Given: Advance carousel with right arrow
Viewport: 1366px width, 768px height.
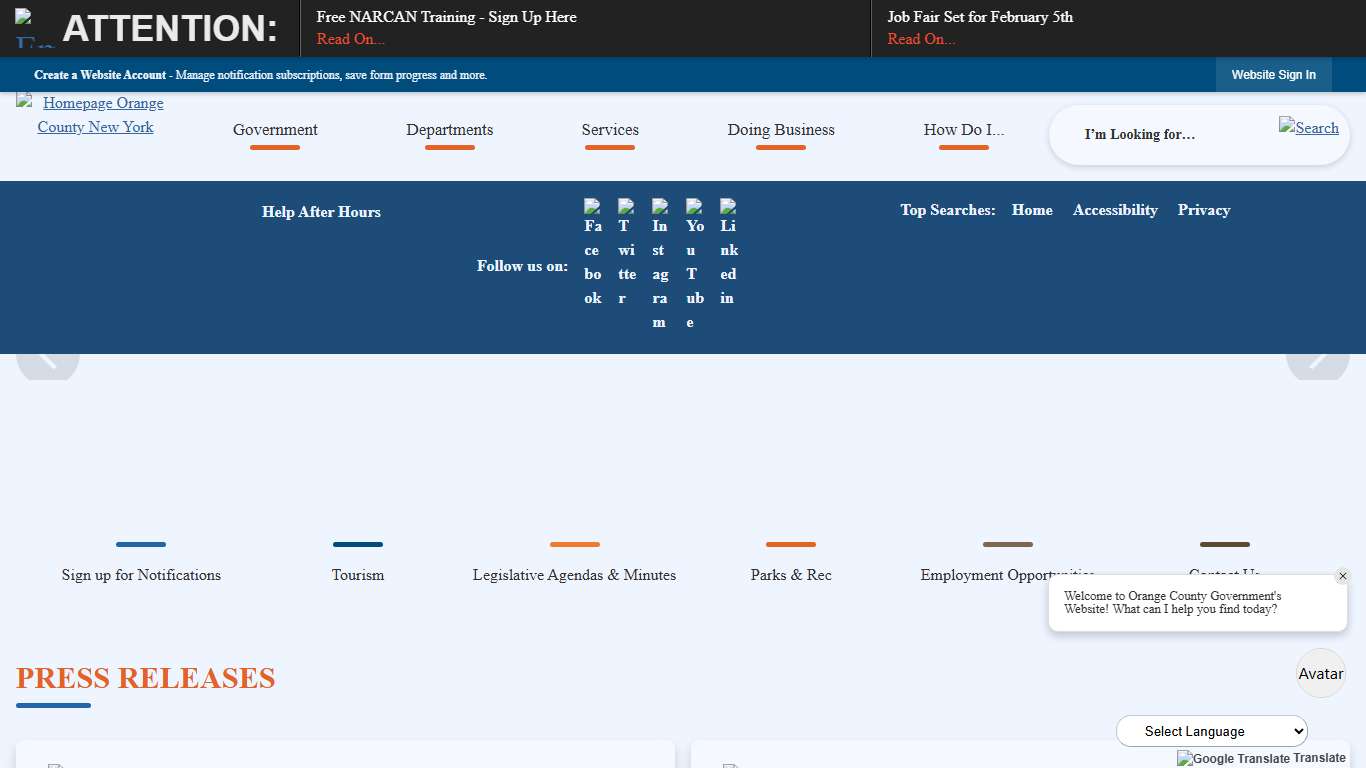Looking at the screenshot, I should [x=1317, y=361].
